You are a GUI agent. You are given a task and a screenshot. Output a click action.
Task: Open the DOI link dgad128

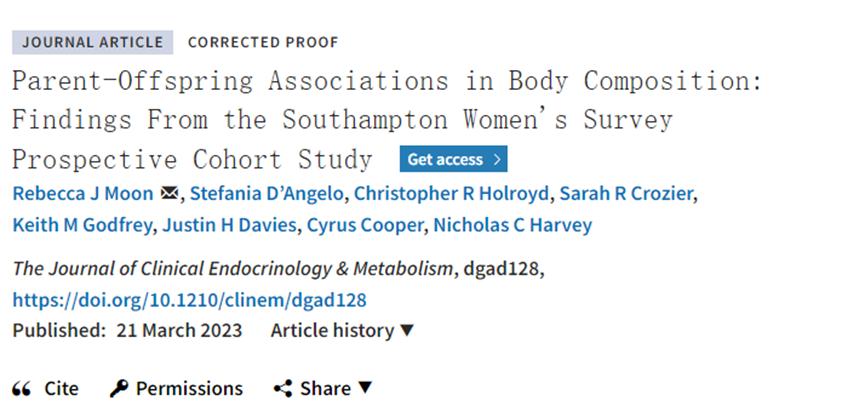click(x=189, y=300)
